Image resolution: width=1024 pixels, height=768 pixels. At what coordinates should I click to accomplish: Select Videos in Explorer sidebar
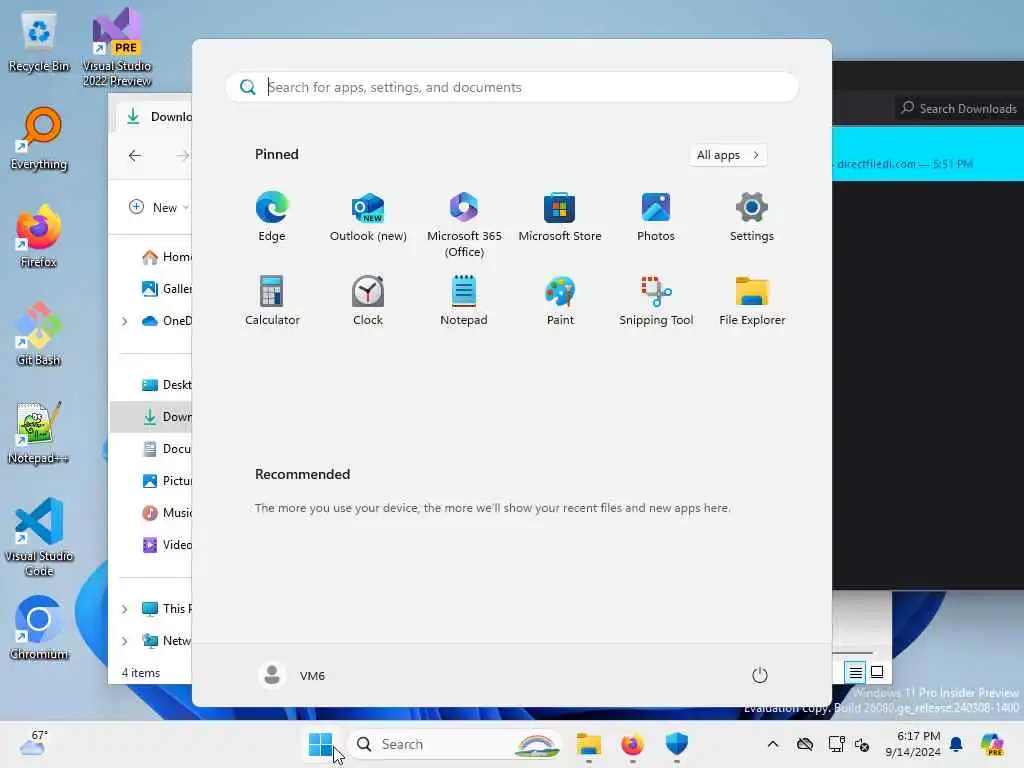click(x=167, y=545)
